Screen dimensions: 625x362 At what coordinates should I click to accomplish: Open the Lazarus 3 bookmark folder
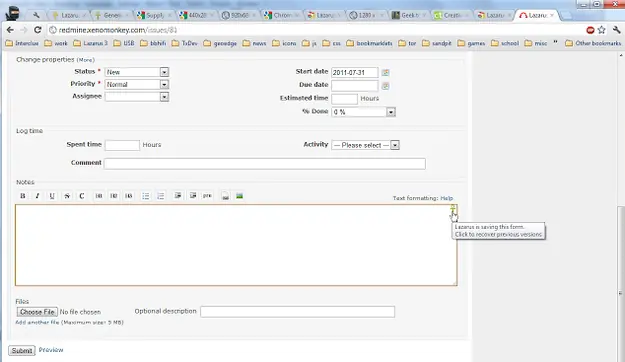click(x=90, y=43)
